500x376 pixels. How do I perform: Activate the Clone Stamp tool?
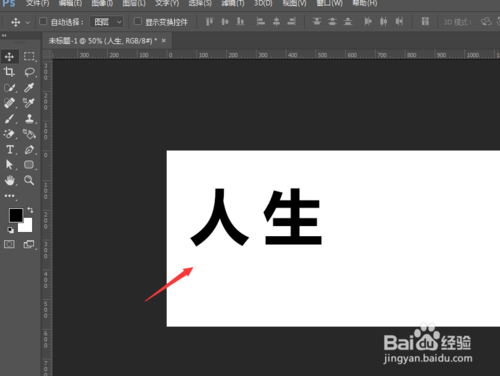tap(29, 119)
